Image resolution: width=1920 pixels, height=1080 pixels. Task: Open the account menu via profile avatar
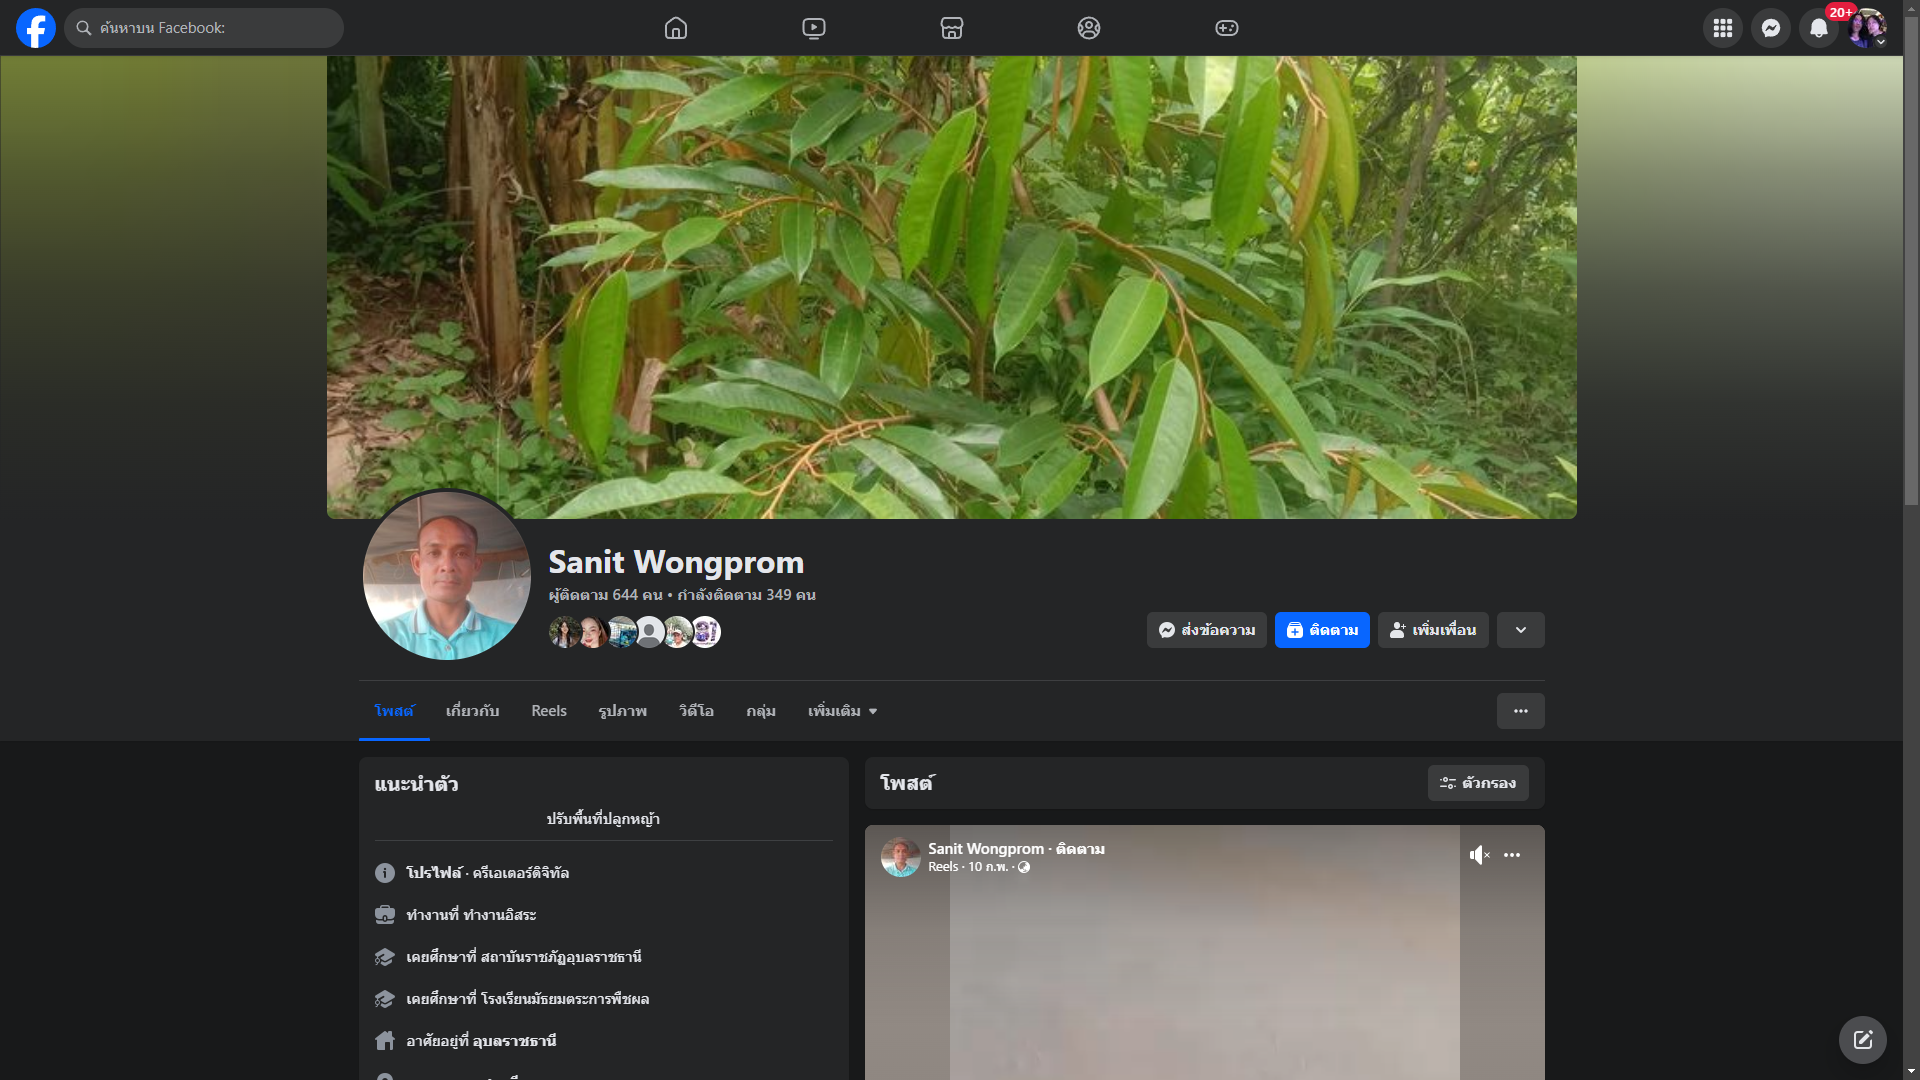(1866, 28)
